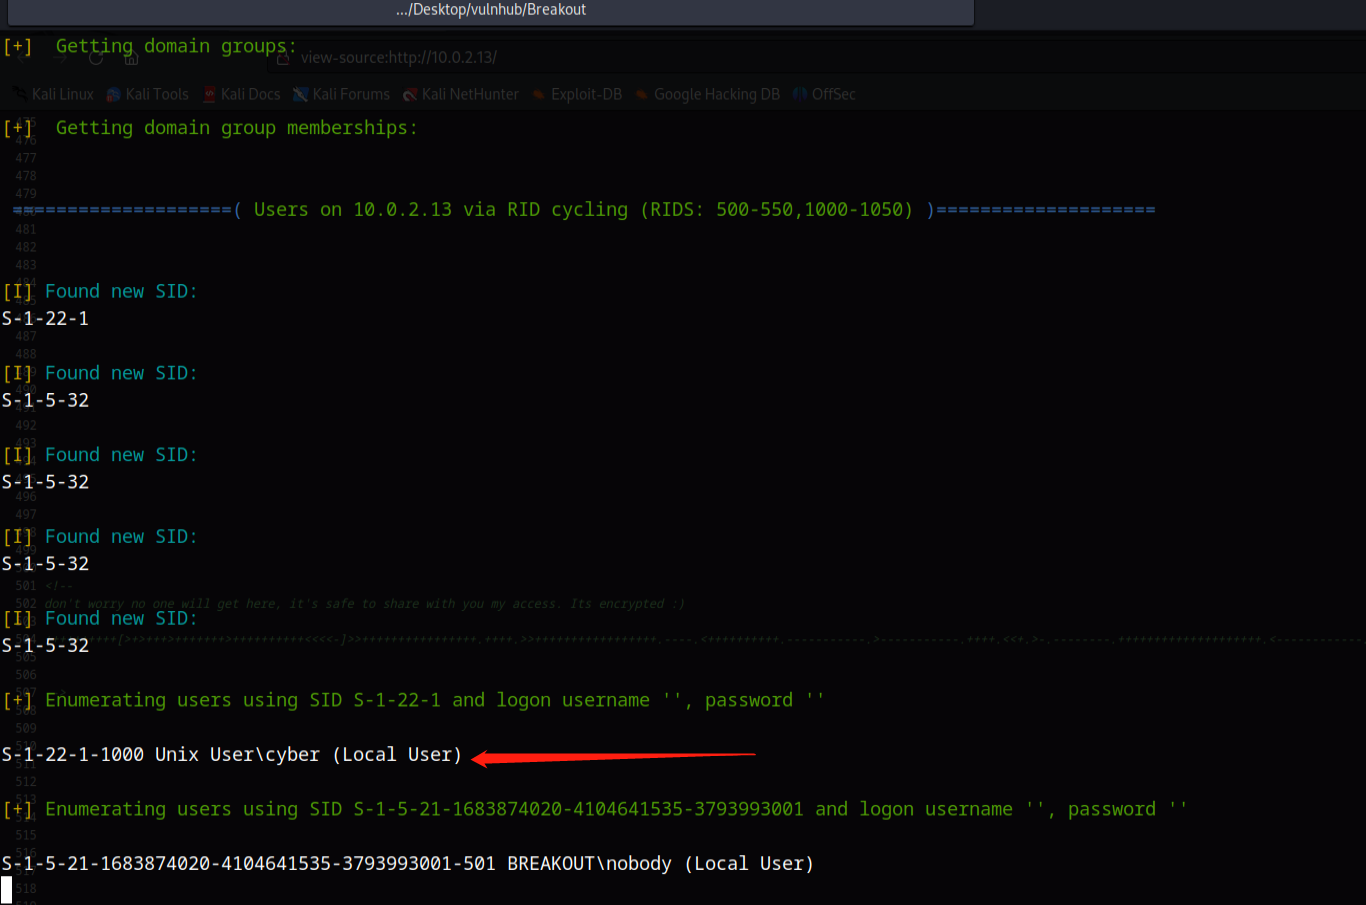Click the Unix User\cyber output line
1366x905 pixels.
point(232,755)
